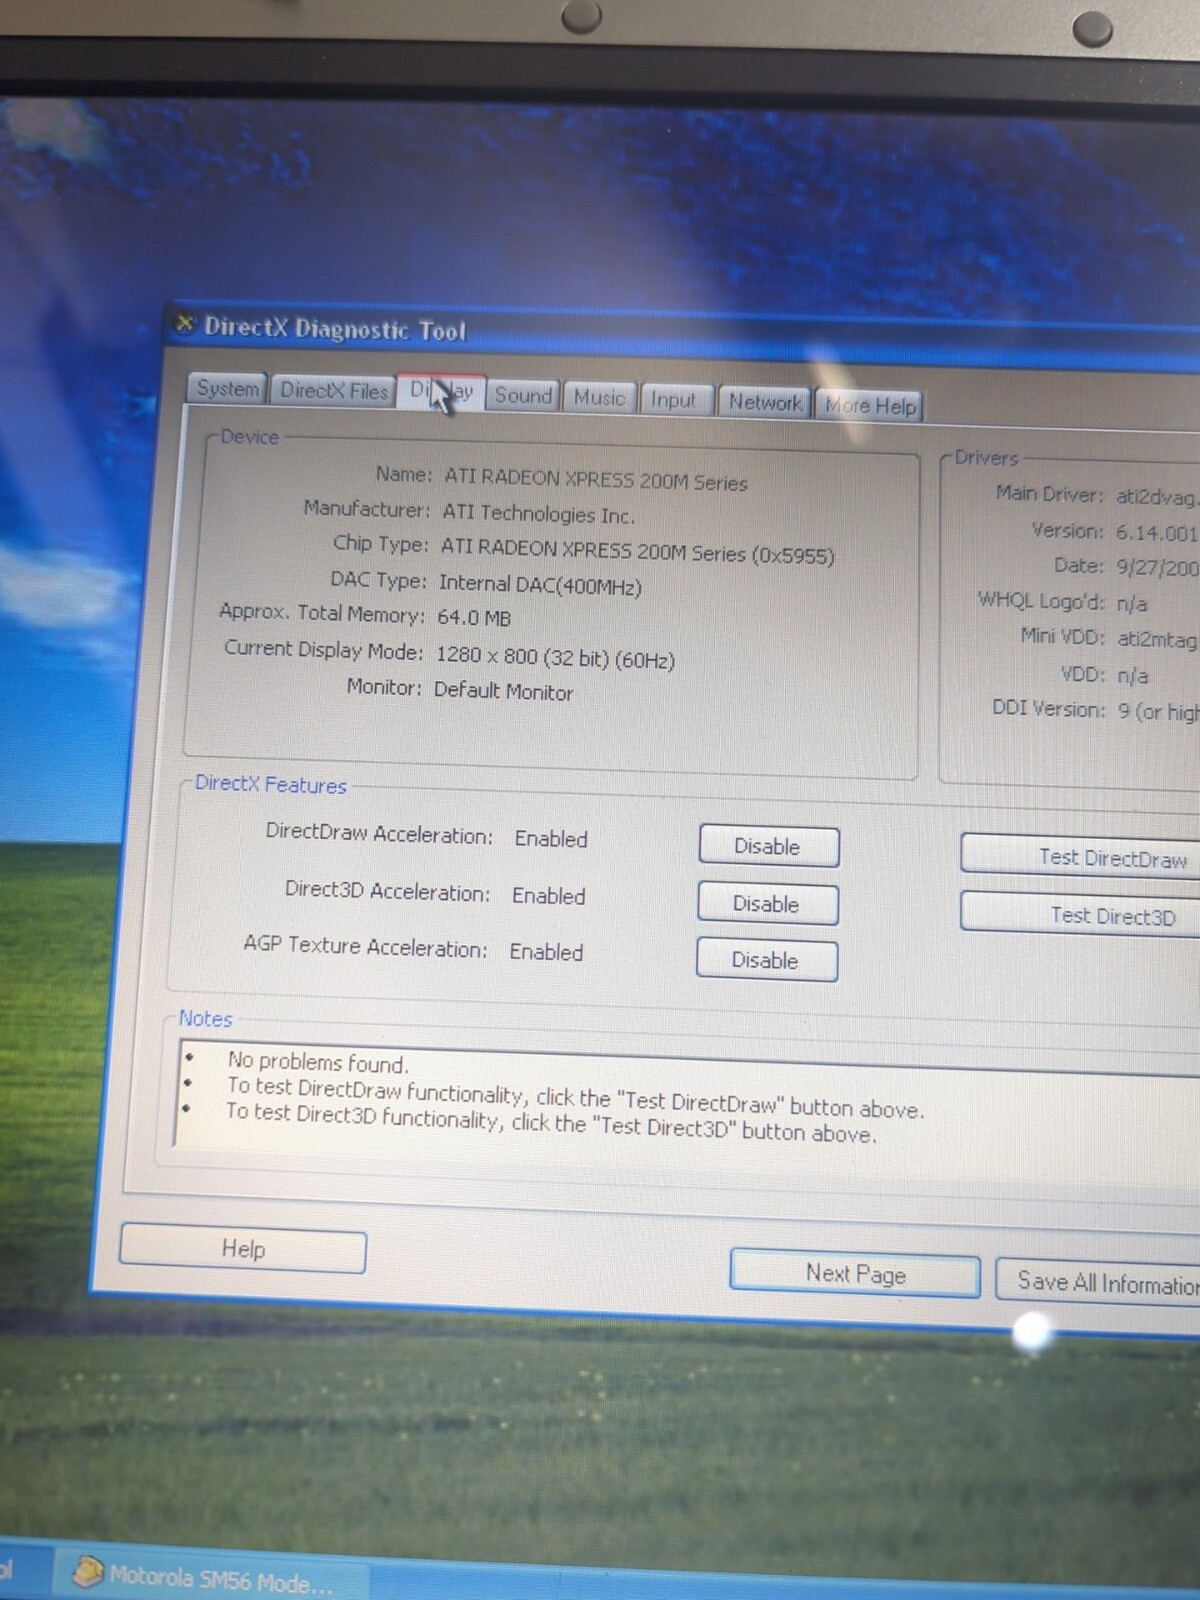
Task: Click the '64.0 MB' memory value
Action: point(474,618)
